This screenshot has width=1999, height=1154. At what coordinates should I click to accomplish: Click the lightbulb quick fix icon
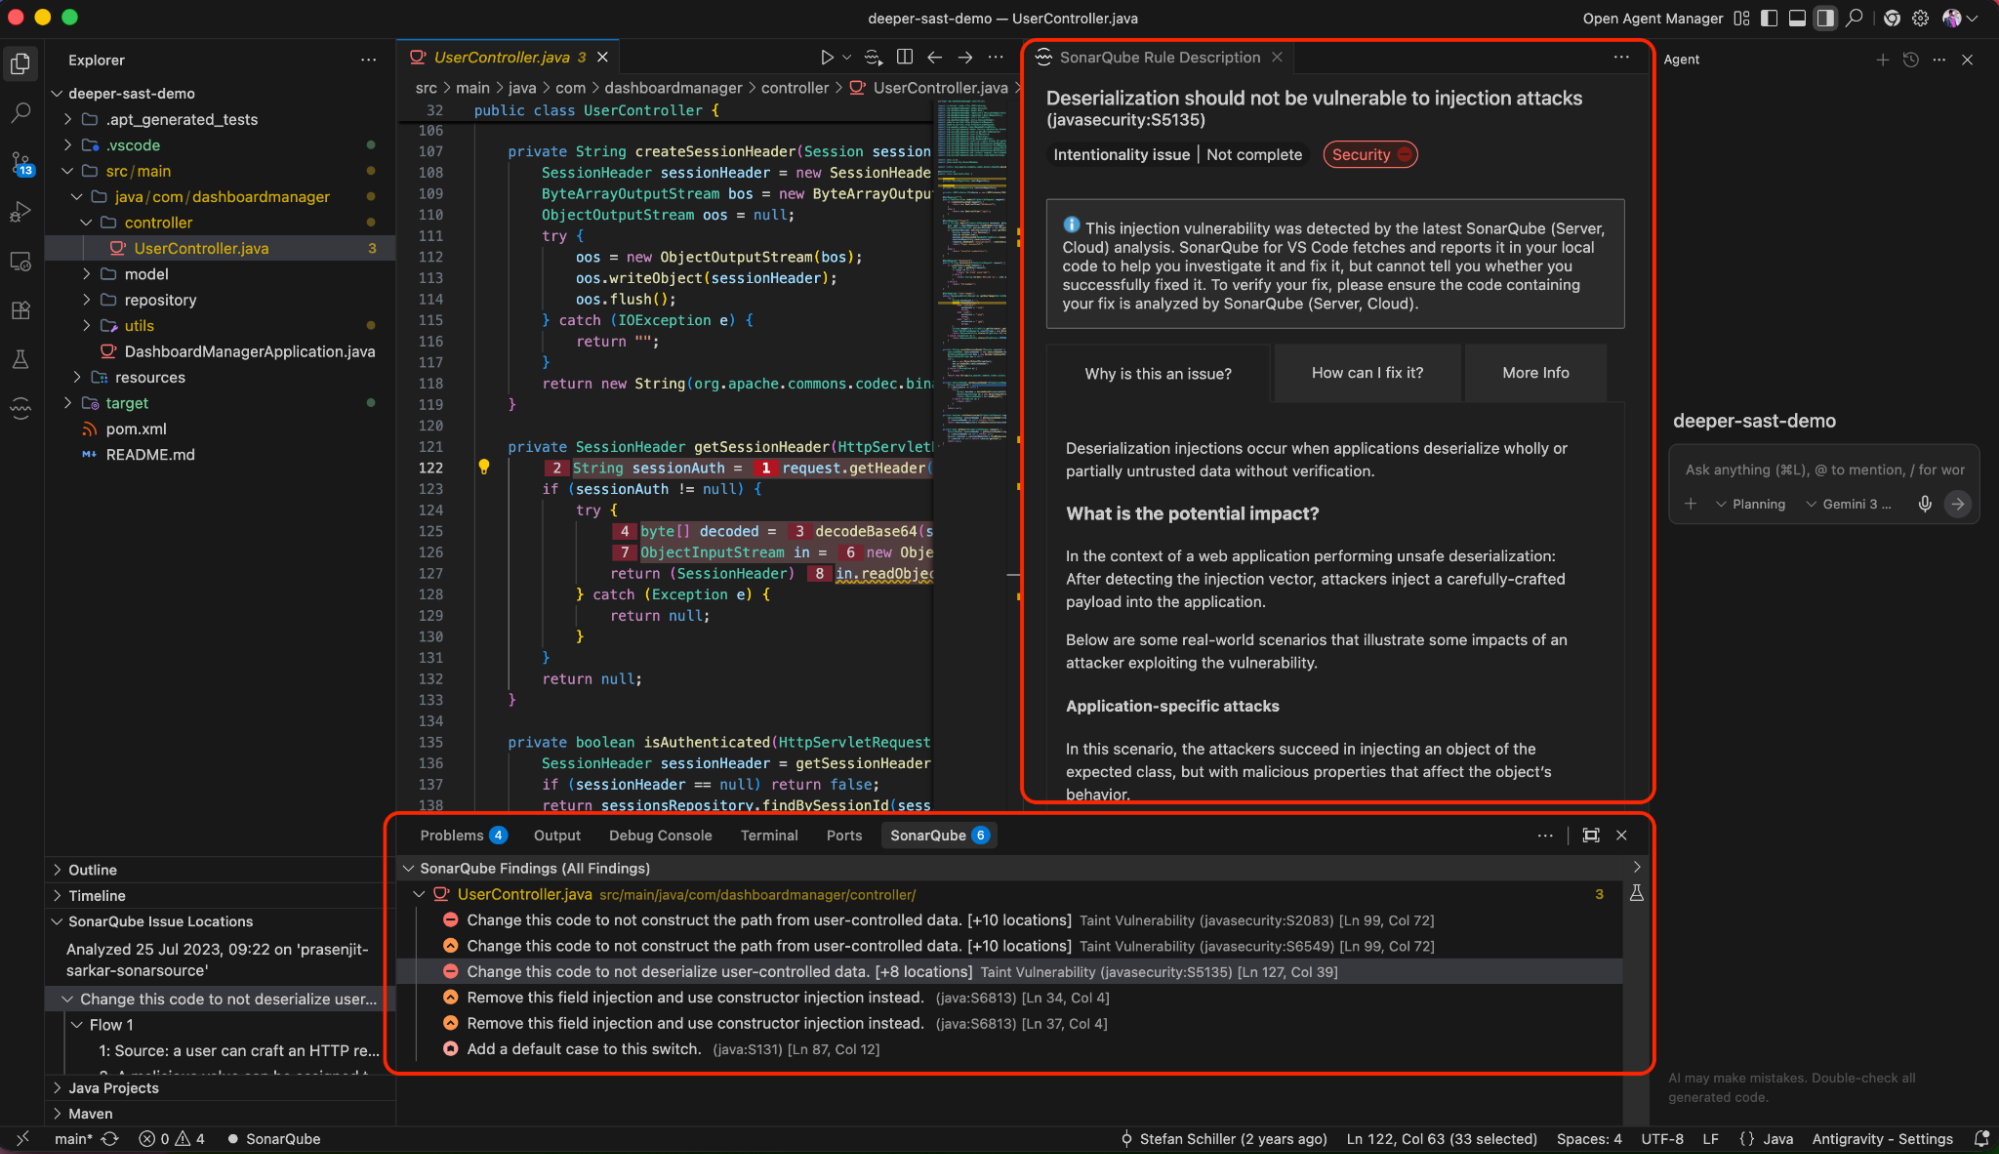(484, 467)
